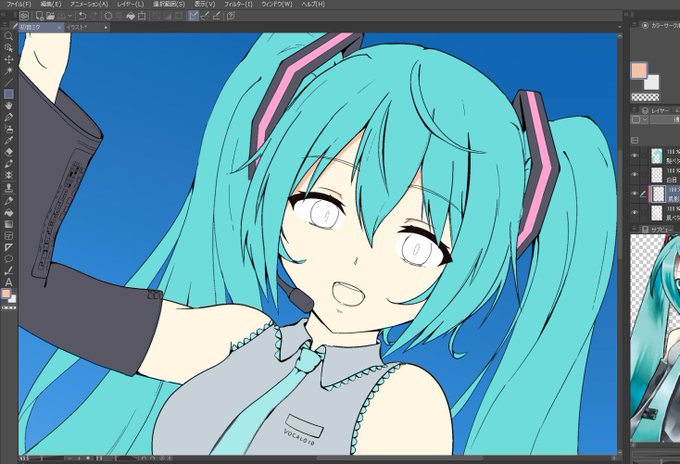Click the Save icon in command bar
680x464 pixels.
pyautogui.click(x=62, y=16)
